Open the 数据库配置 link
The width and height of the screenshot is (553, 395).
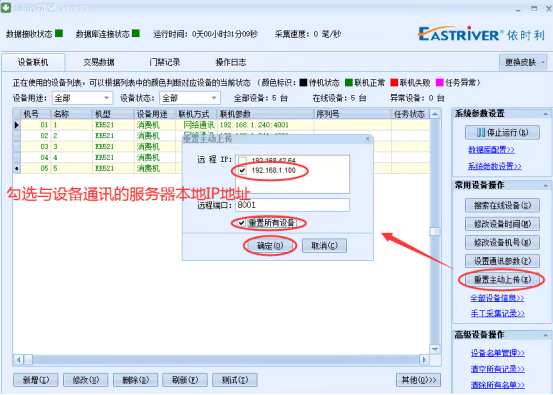(x=491, y=150)
